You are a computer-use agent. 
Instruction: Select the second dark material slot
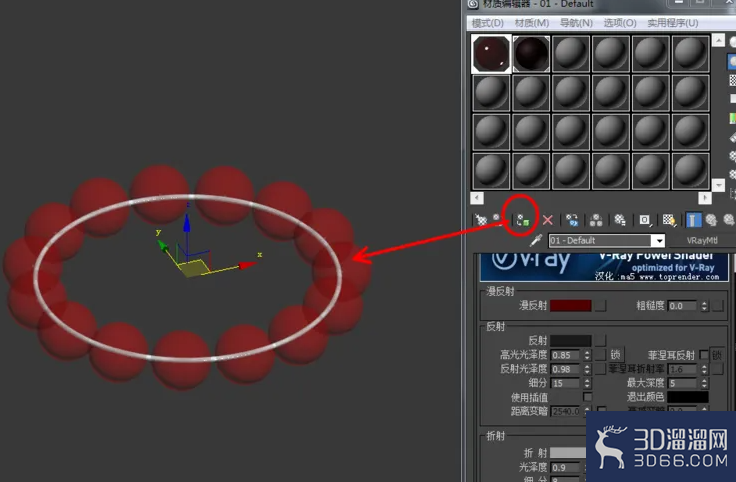pyautogui.click(x=531, y=54)
